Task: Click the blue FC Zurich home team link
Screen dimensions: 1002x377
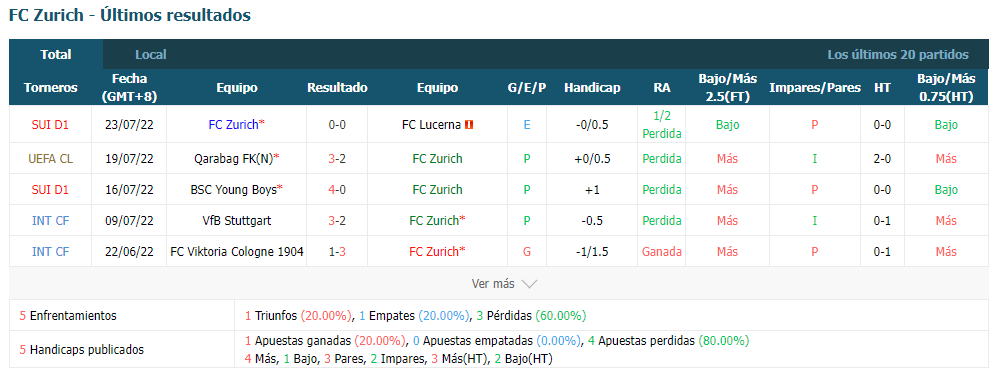Action: pos(233,125)
